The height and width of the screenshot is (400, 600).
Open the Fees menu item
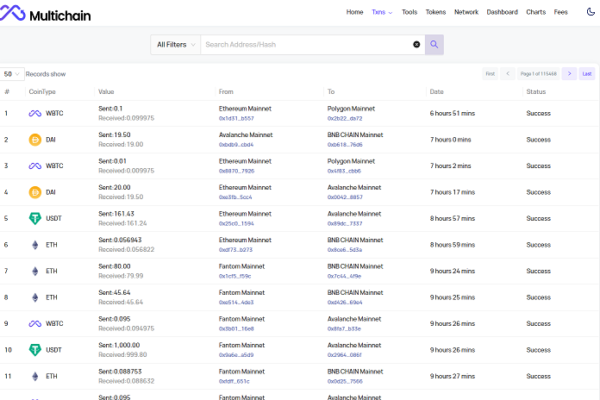pyautogui.click(x=561, y=12)
